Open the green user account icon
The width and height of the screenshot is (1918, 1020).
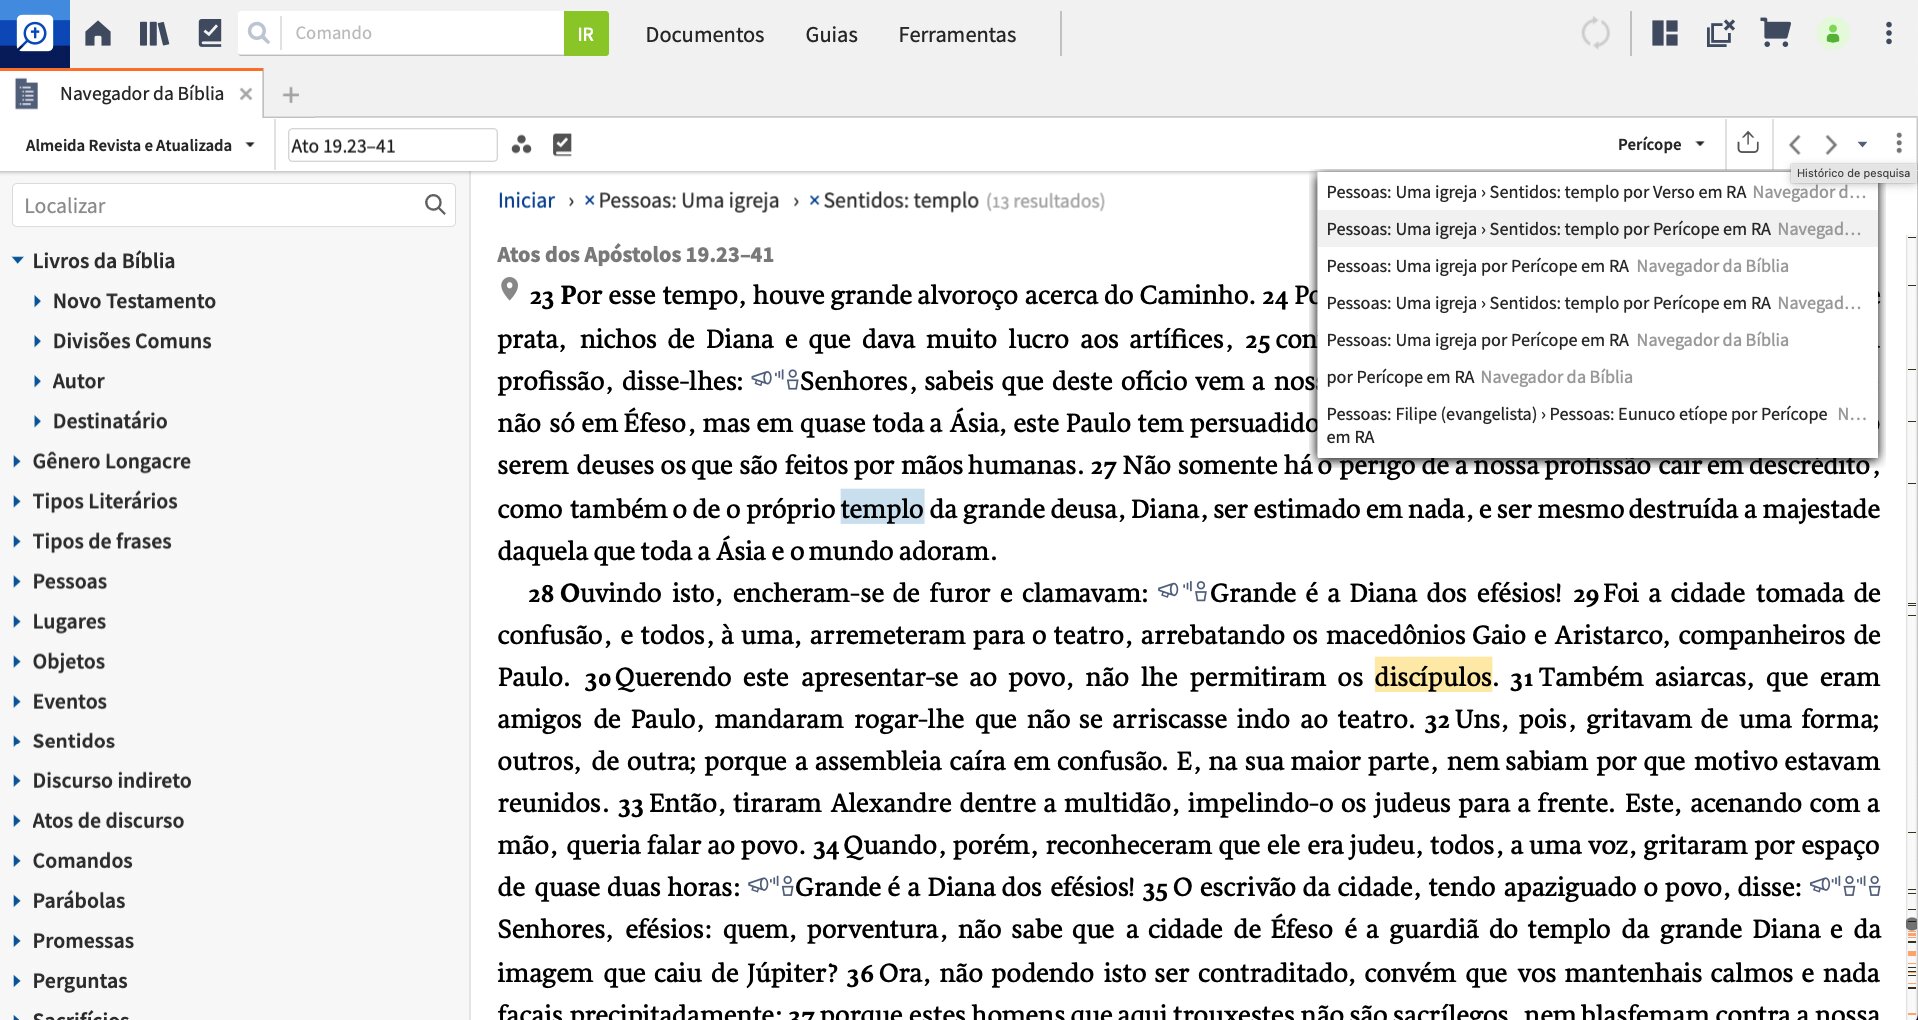(1833, 34)
